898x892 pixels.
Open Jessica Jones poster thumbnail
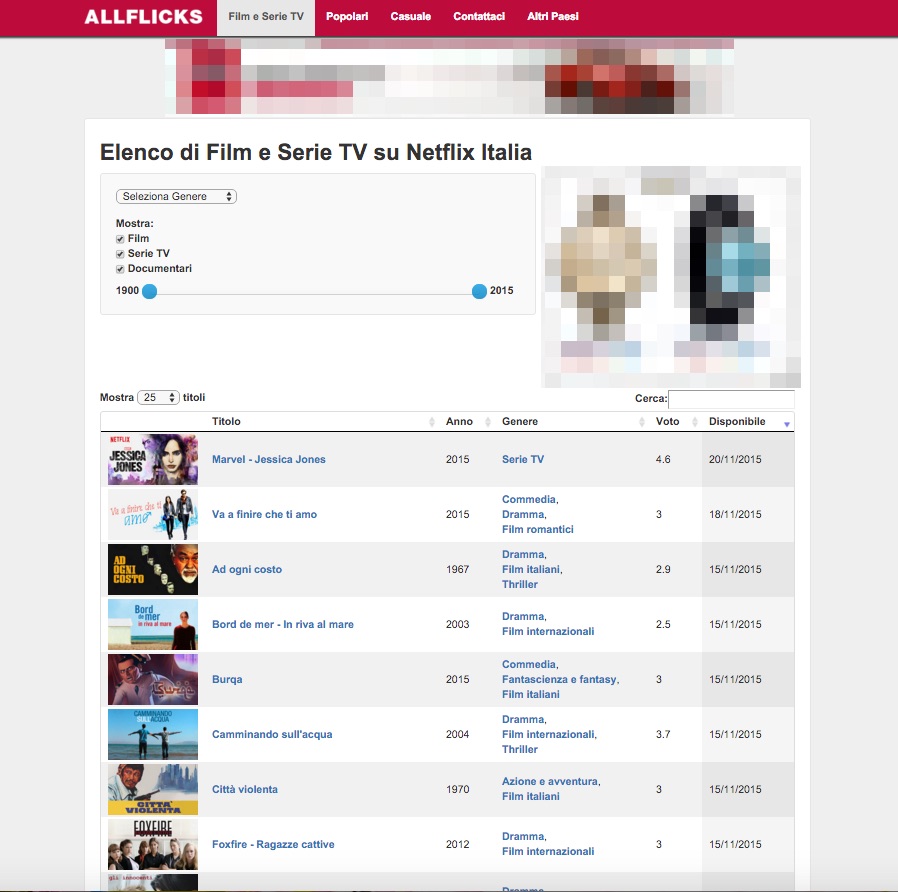click(x=153, y=459)
